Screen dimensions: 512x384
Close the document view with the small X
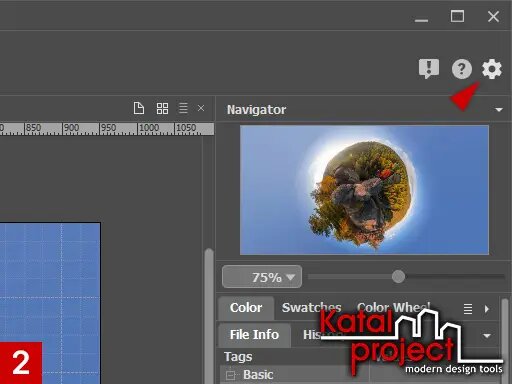(201, 108)
